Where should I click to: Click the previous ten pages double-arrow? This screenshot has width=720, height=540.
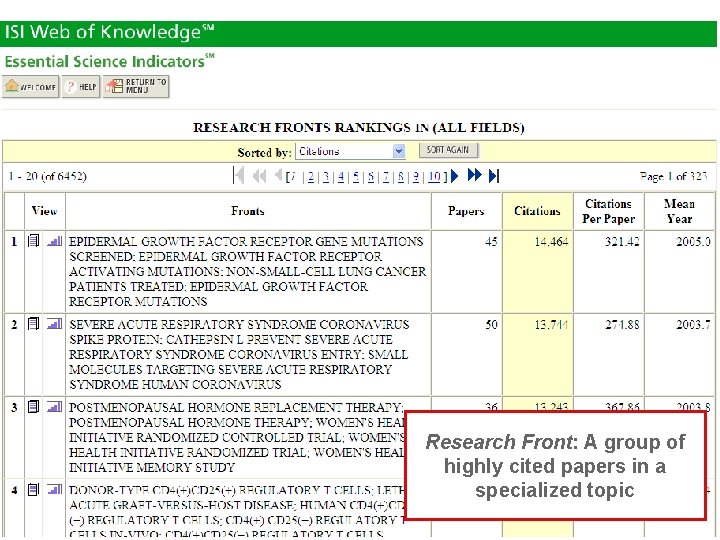pos(259,176)
